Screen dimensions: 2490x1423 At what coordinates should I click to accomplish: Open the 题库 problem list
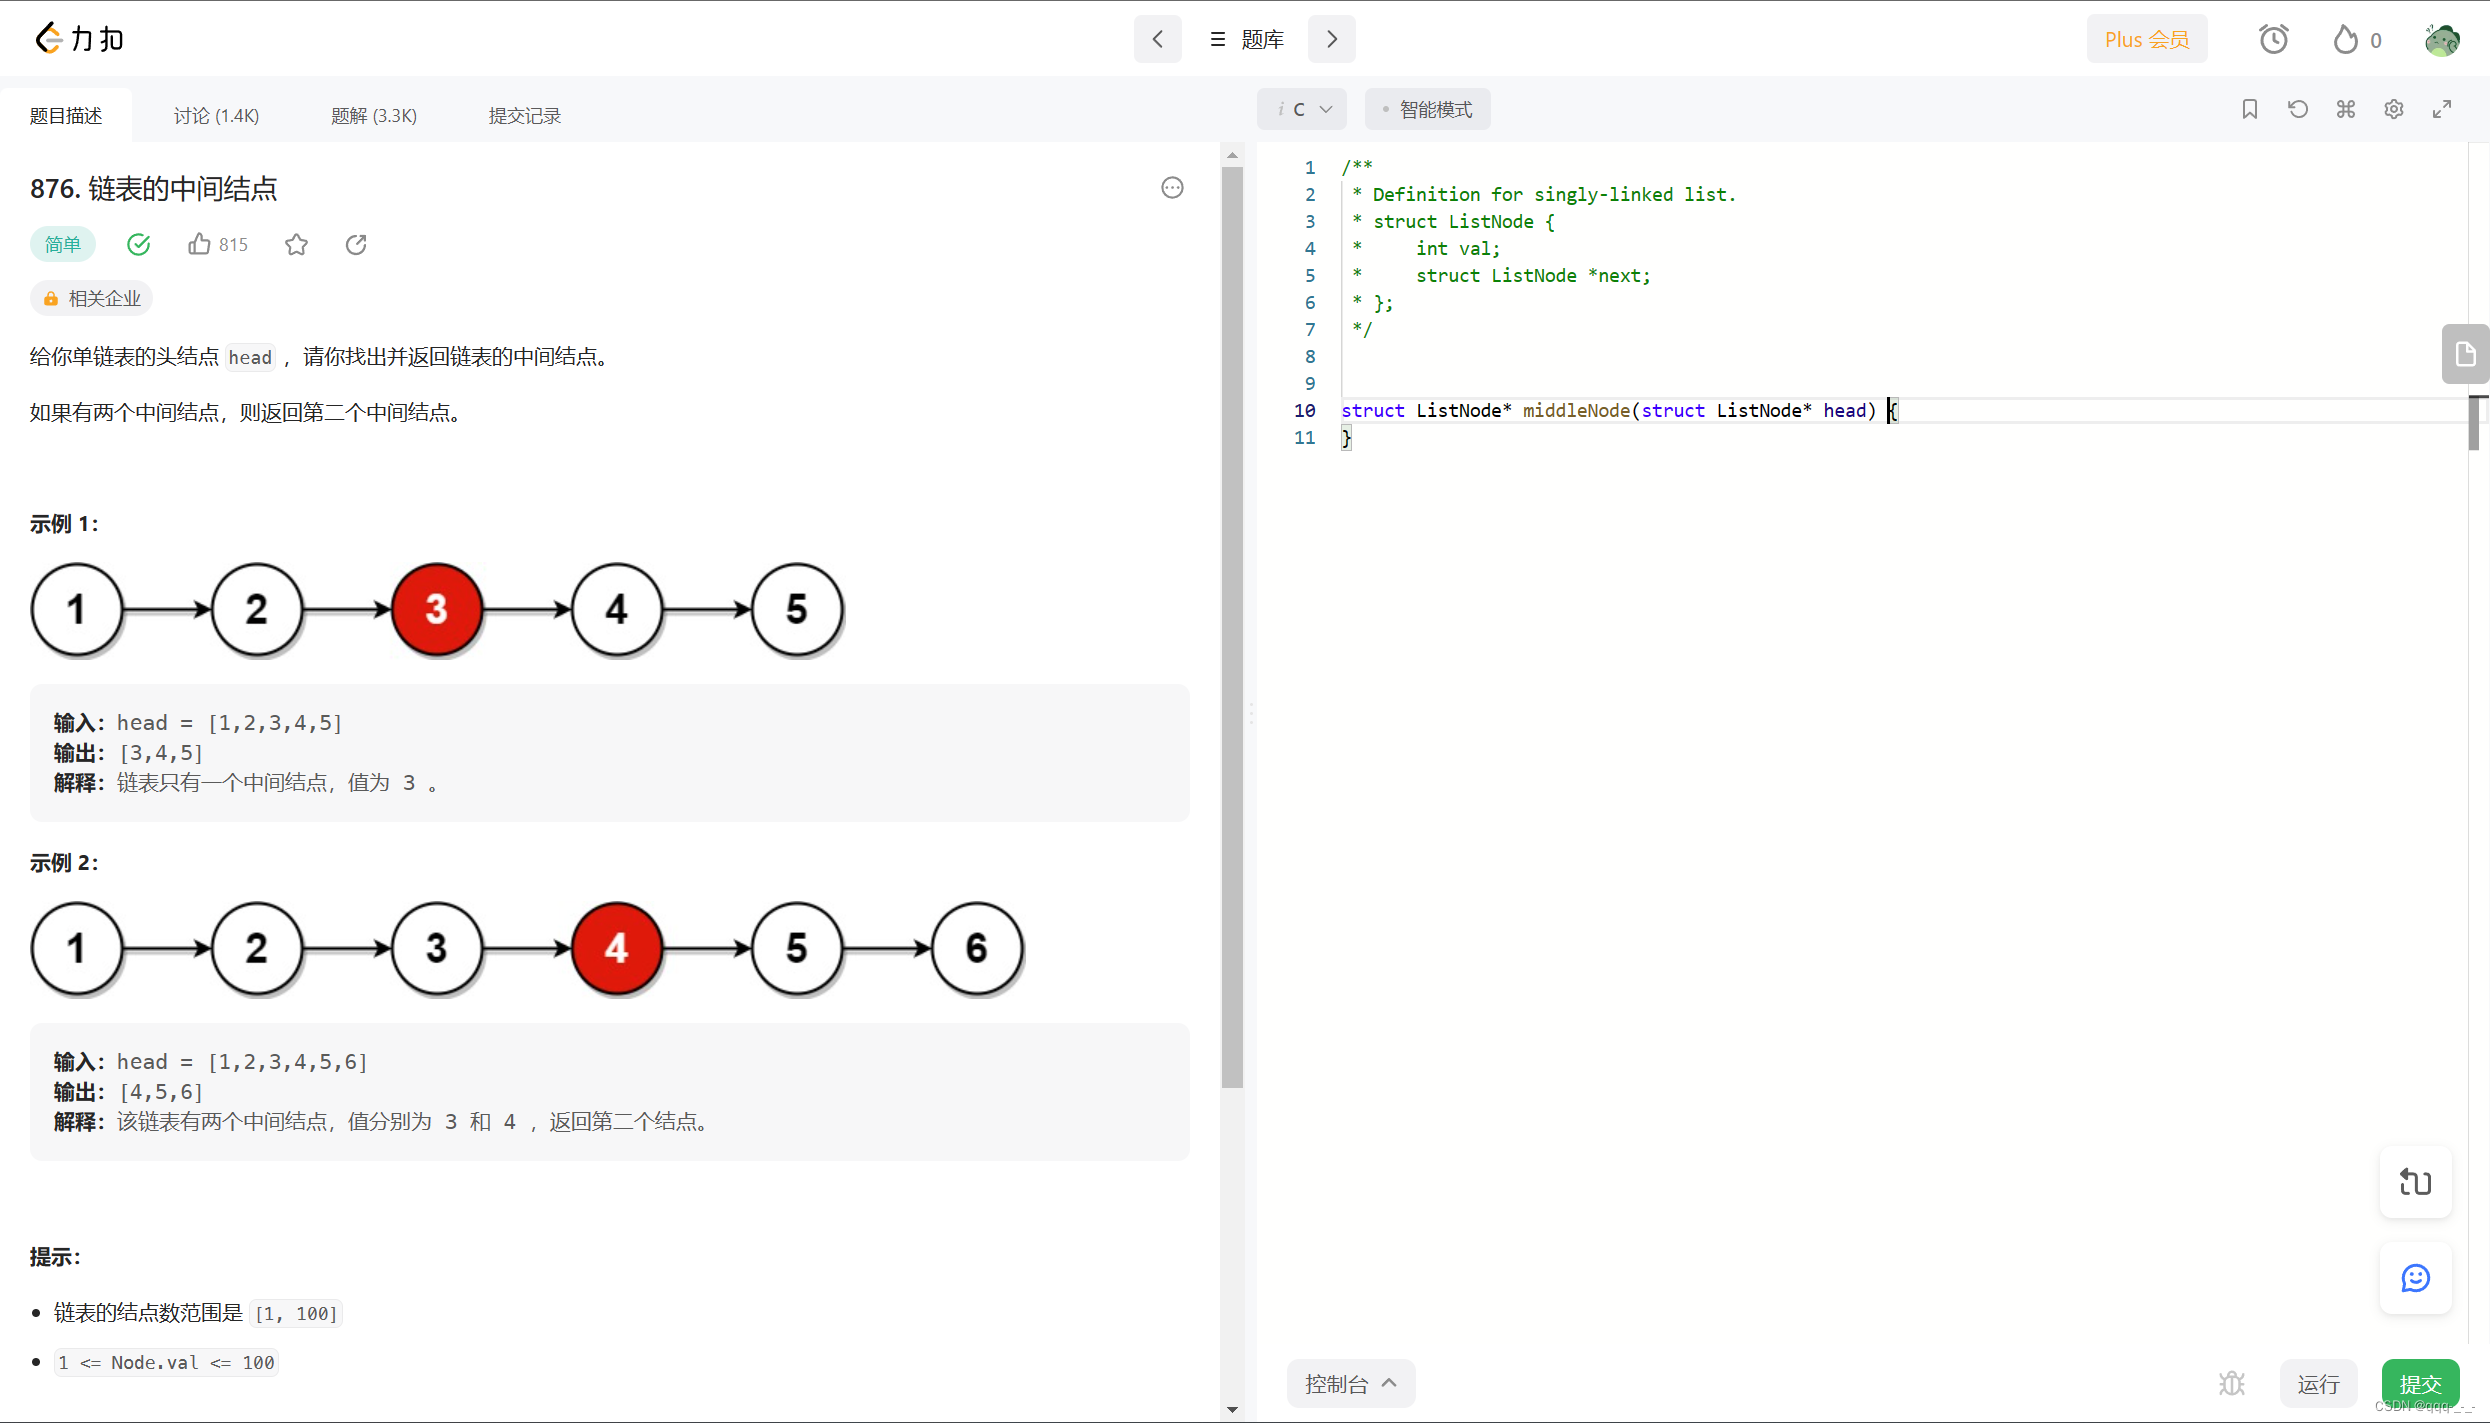click(1246, 39)
